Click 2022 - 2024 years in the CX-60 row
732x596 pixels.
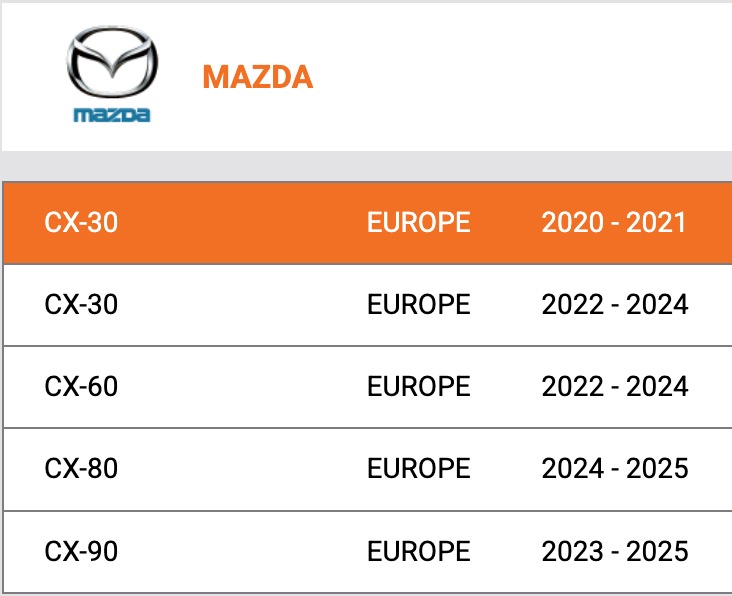pyautogui.click(x=614, y=386)
